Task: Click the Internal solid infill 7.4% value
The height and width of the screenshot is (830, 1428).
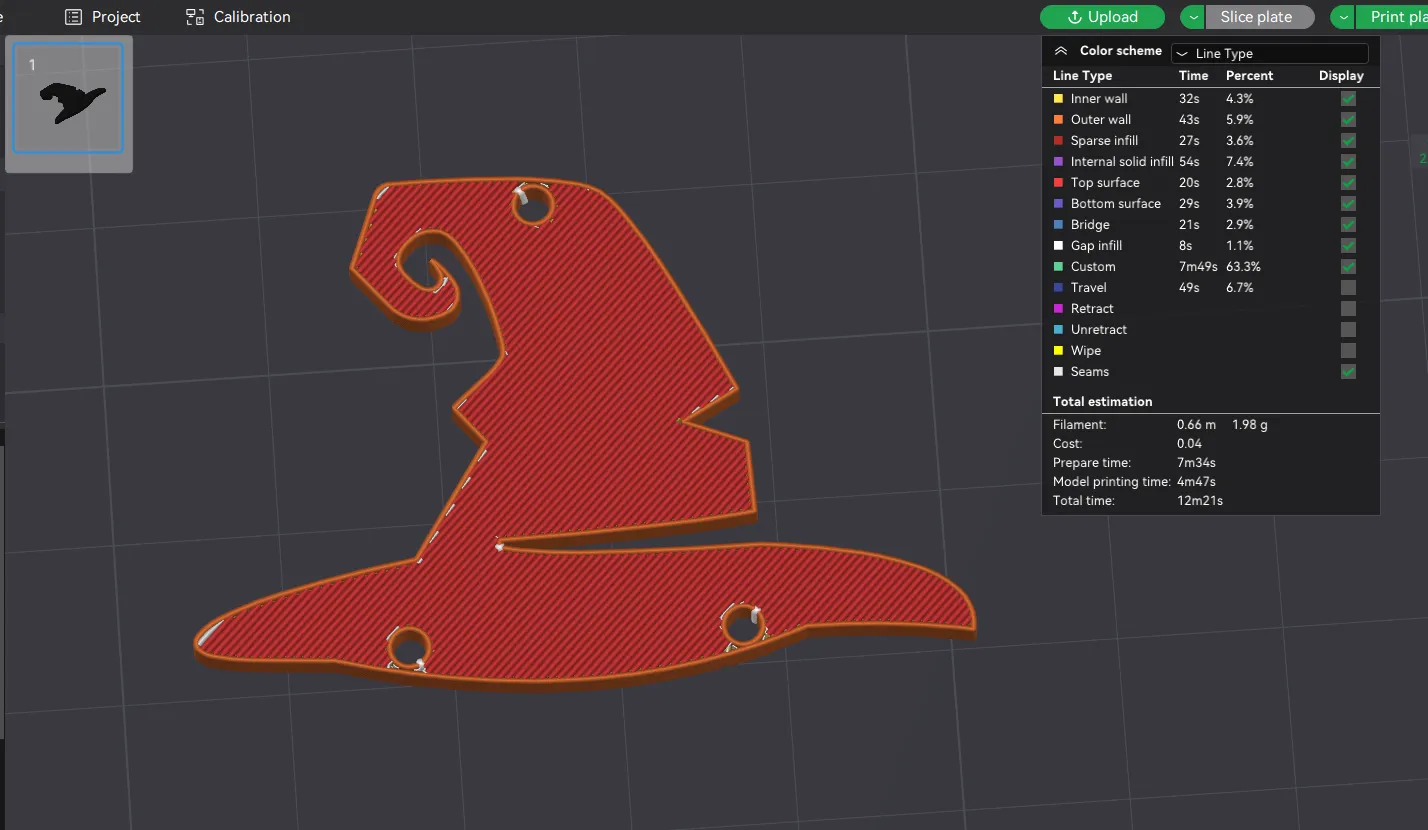Action: [1240, 162]
